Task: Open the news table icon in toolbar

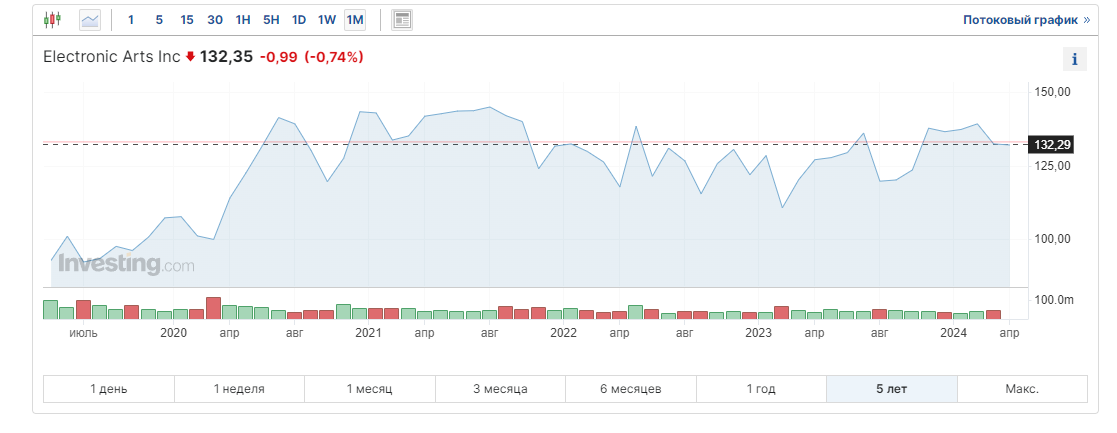Action: (402, 20)
